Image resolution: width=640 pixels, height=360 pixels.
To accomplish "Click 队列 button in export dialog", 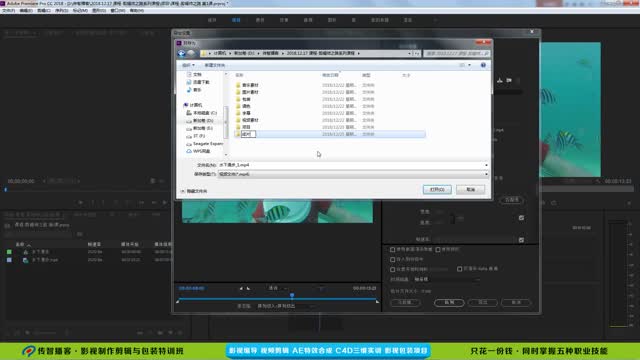I will click(449, 302).
